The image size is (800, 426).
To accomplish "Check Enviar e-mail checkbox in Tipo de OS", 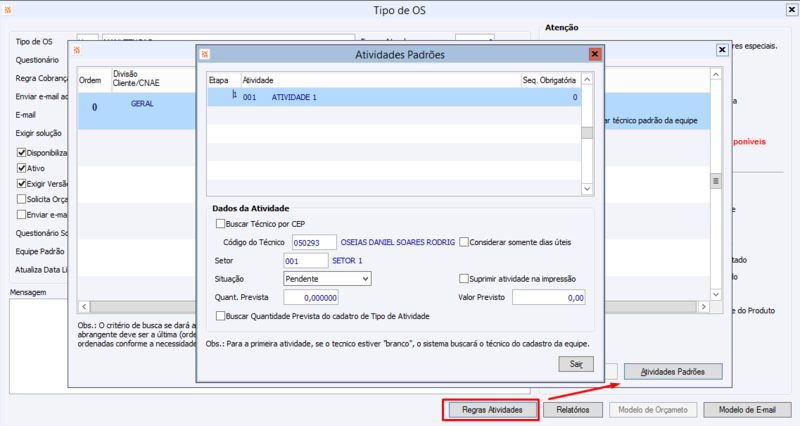I will click(21, 214).
